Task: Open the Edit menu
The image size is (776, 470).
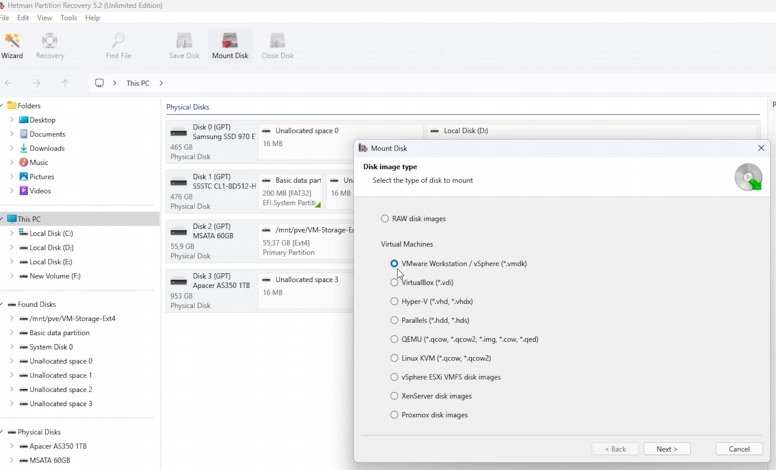Action: [23, 18]
